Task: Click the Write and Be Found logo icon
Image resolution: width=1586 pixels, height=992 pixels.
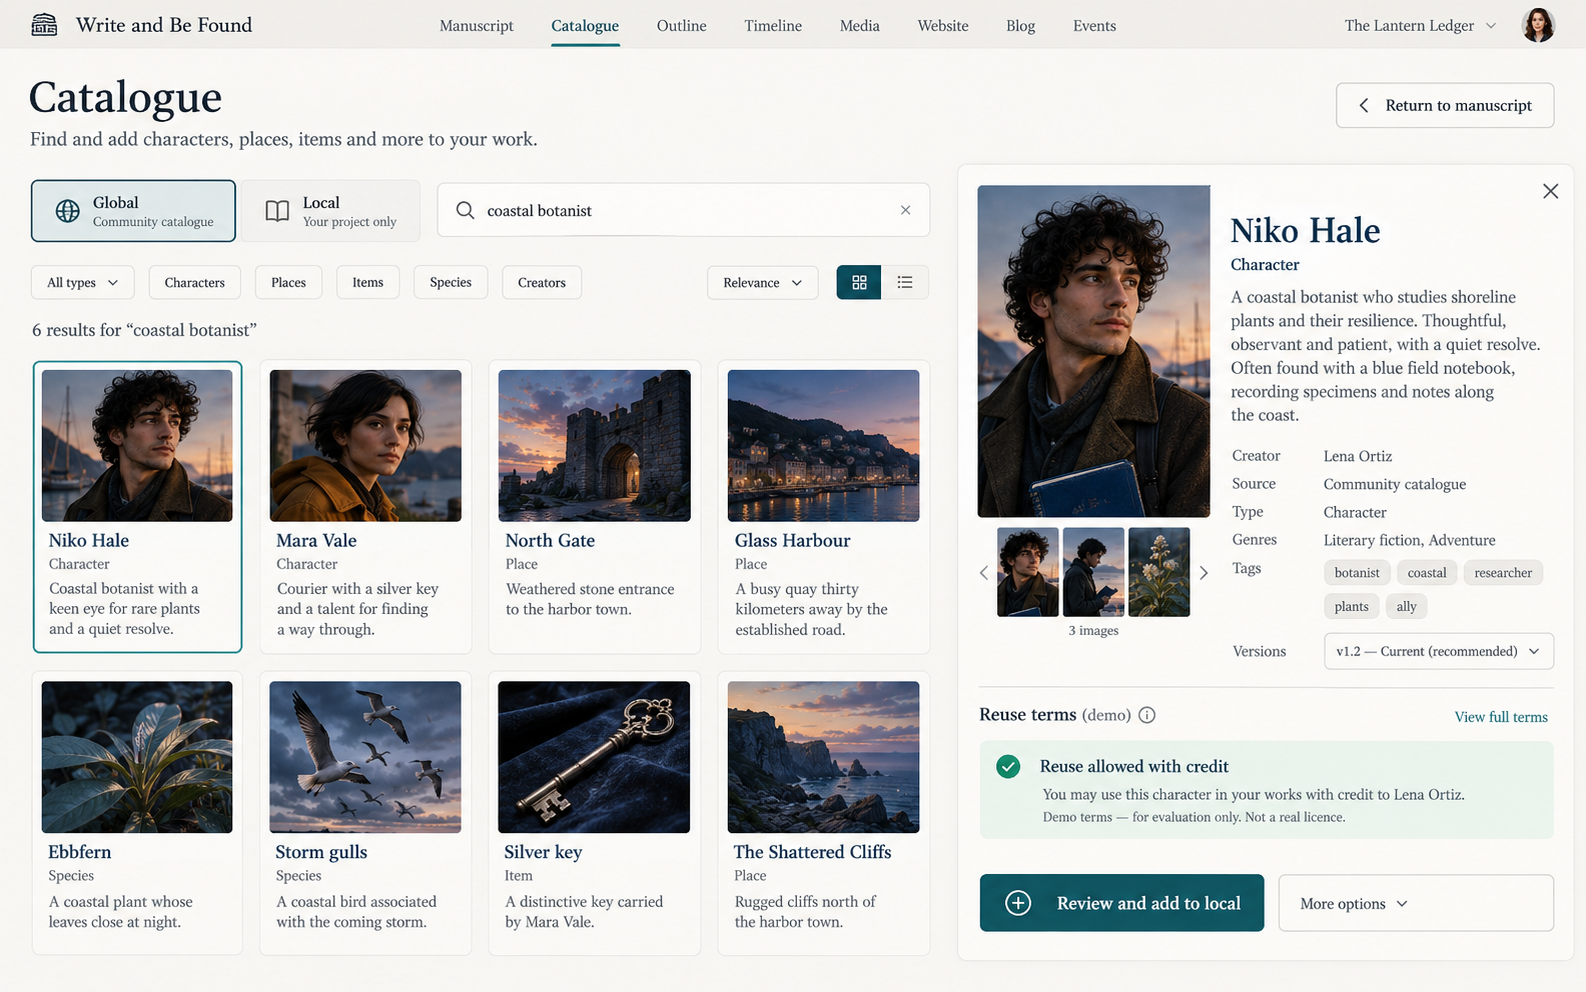Action: click(44, 25)
